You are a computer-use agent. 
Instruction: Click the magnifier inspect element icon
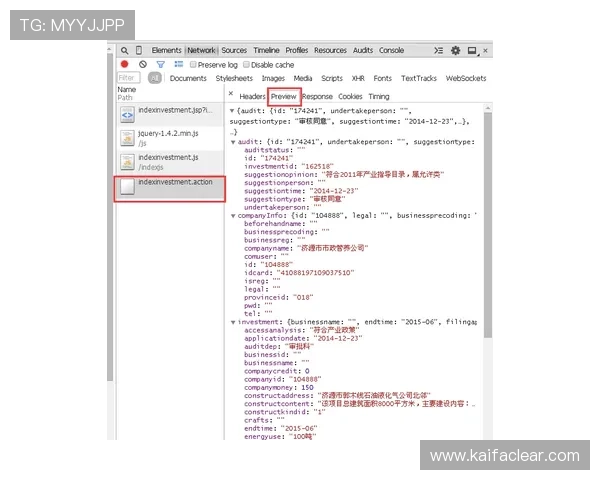click(x=124, y=51)
